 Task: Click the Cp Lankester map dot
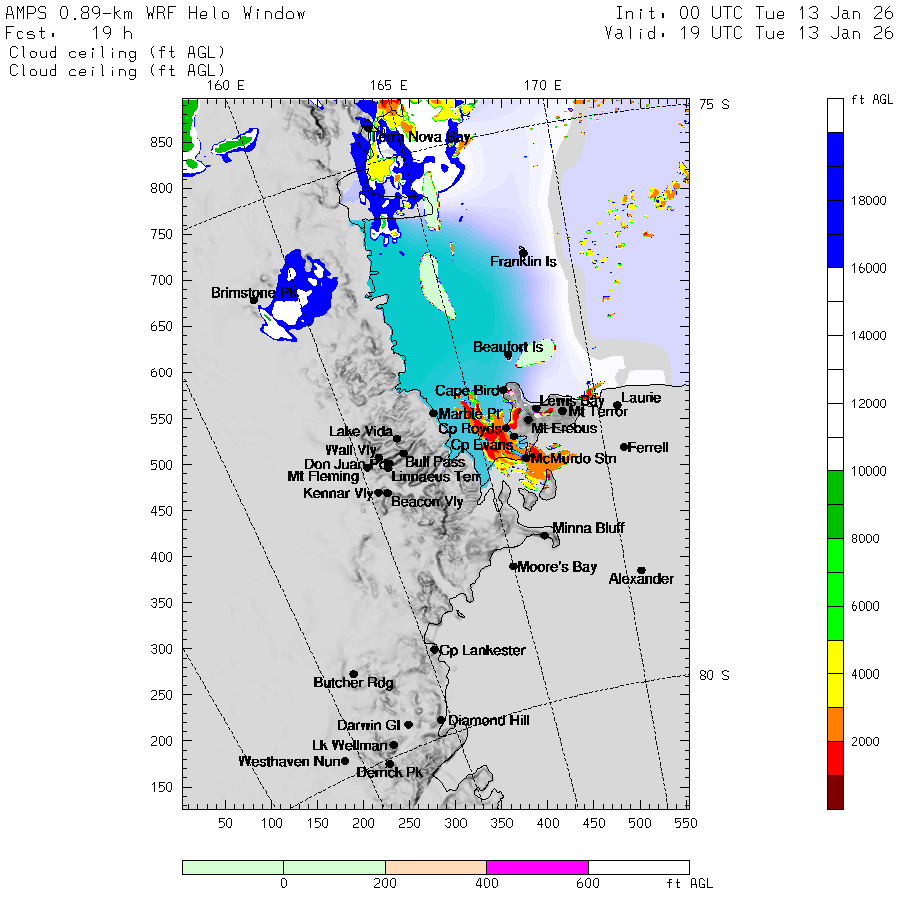coord(434,649)
